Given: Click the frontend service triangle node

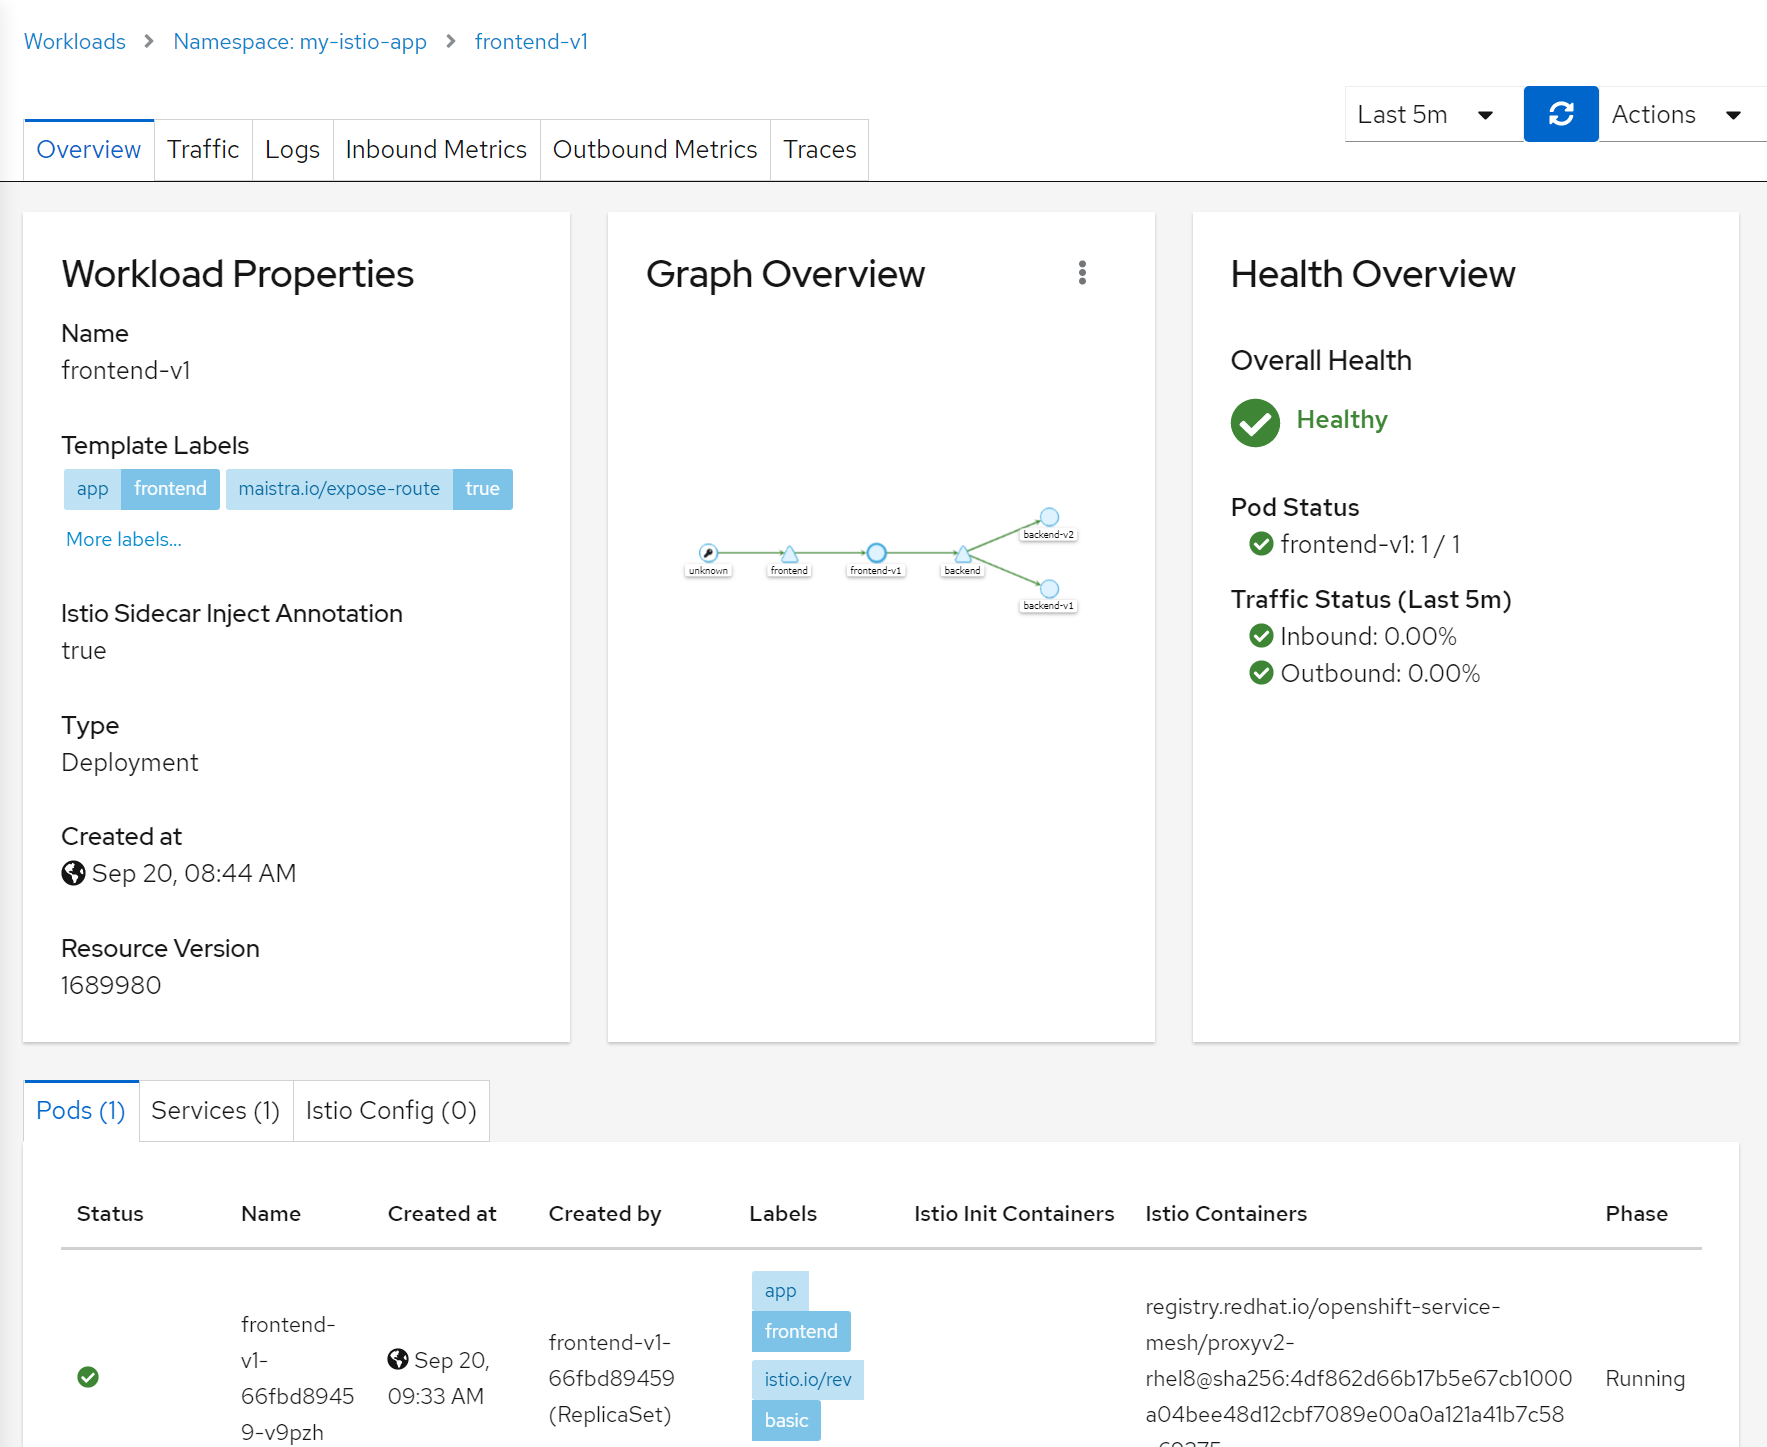Looking at the screenshot, I should tap(789, 553).
